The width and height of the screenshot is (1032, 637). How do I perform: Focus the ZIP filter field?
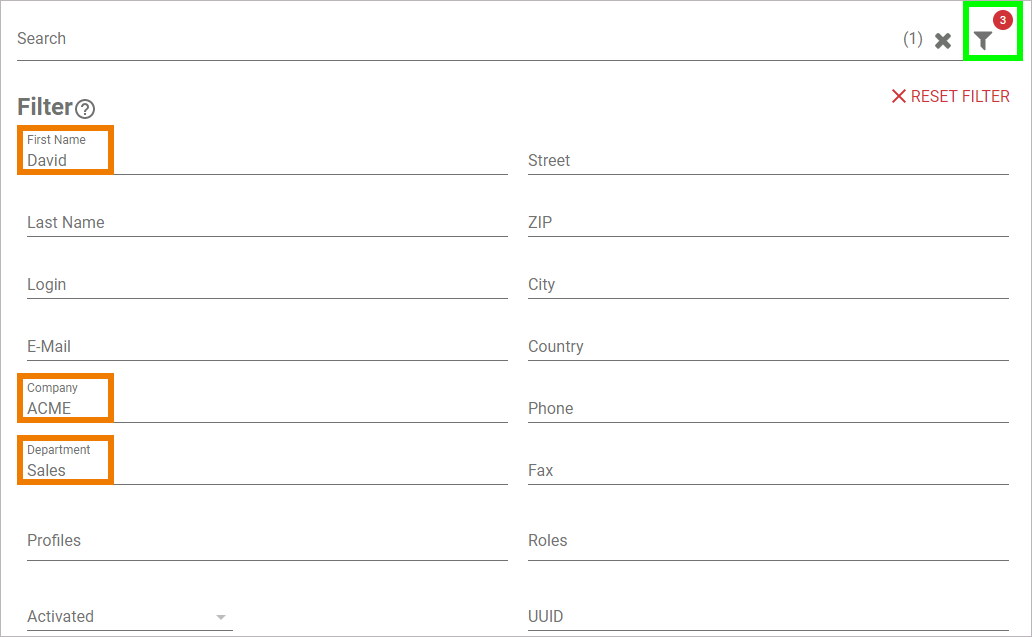767,223
